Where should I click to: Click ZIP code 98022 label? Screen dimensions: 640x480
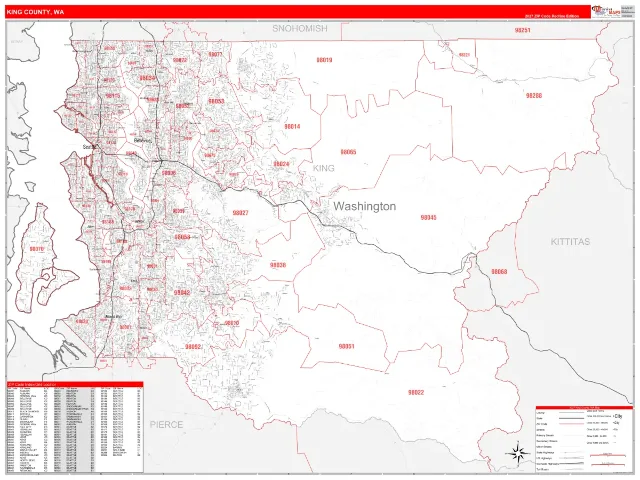coord(416,393)
